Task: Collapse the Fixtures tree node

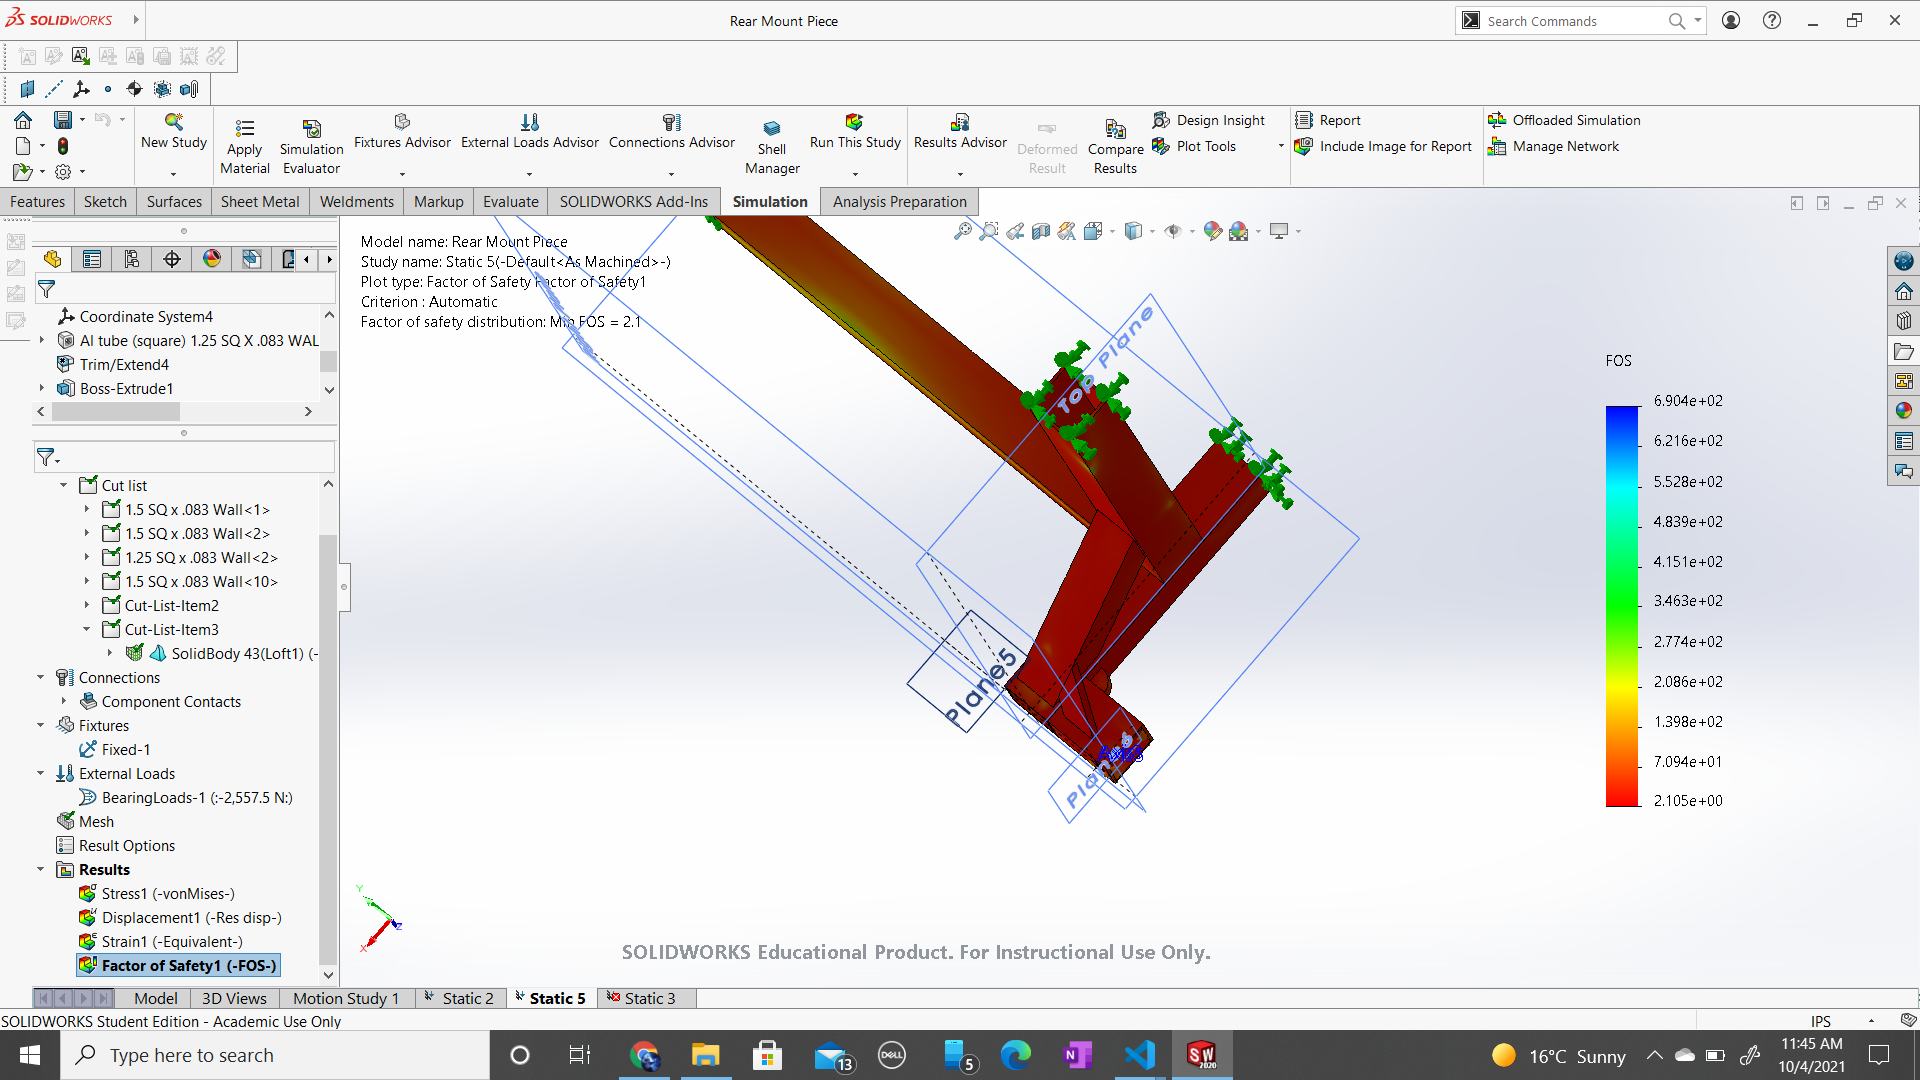Action: (40, 725)
